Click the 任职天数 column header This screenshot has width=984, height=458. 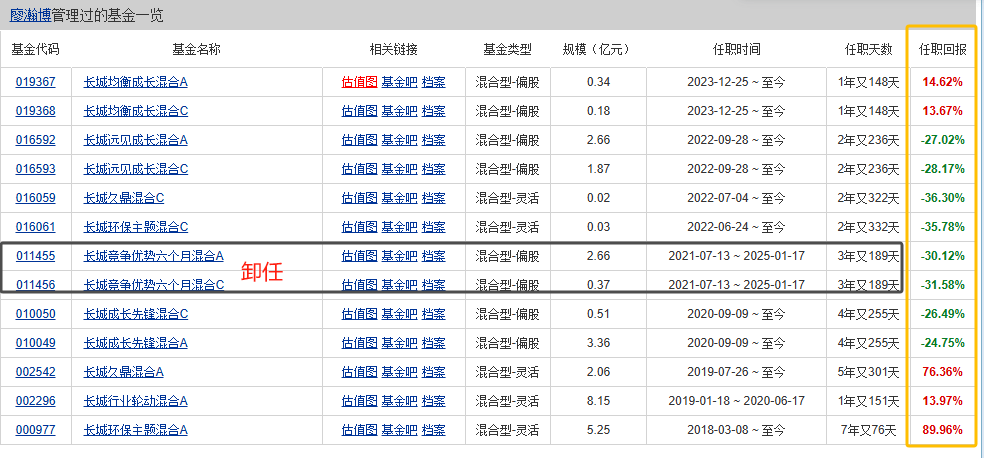869,50
